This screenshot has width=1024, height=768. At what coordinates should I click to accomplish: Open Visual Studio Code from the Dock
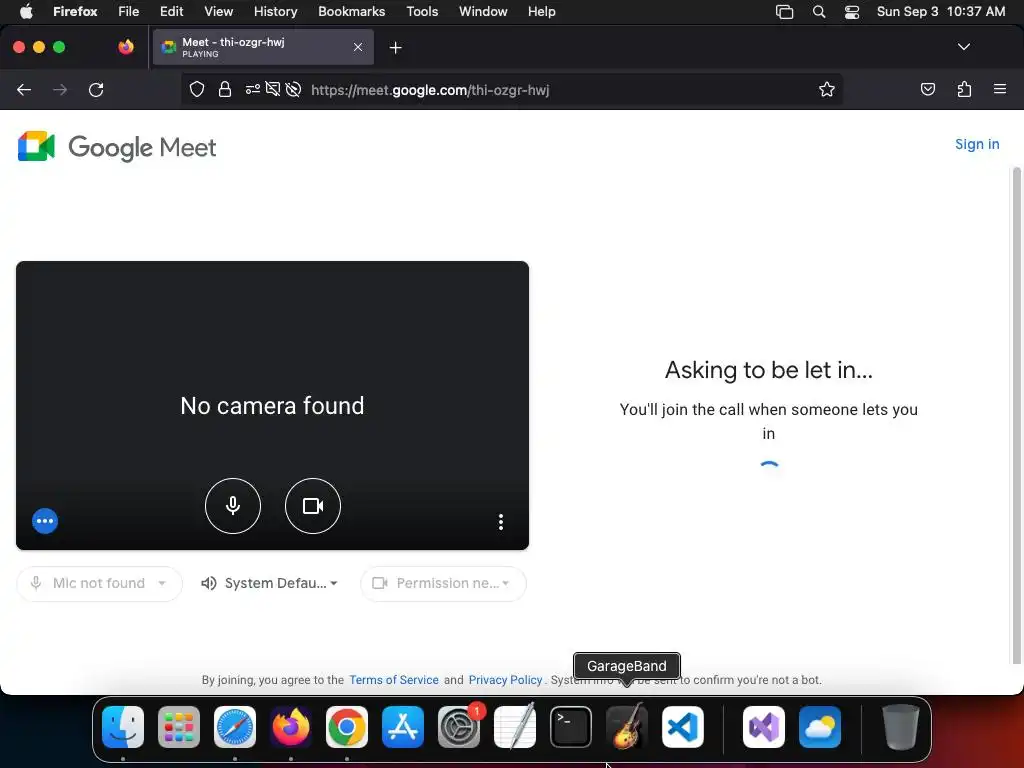pos(682,727)
